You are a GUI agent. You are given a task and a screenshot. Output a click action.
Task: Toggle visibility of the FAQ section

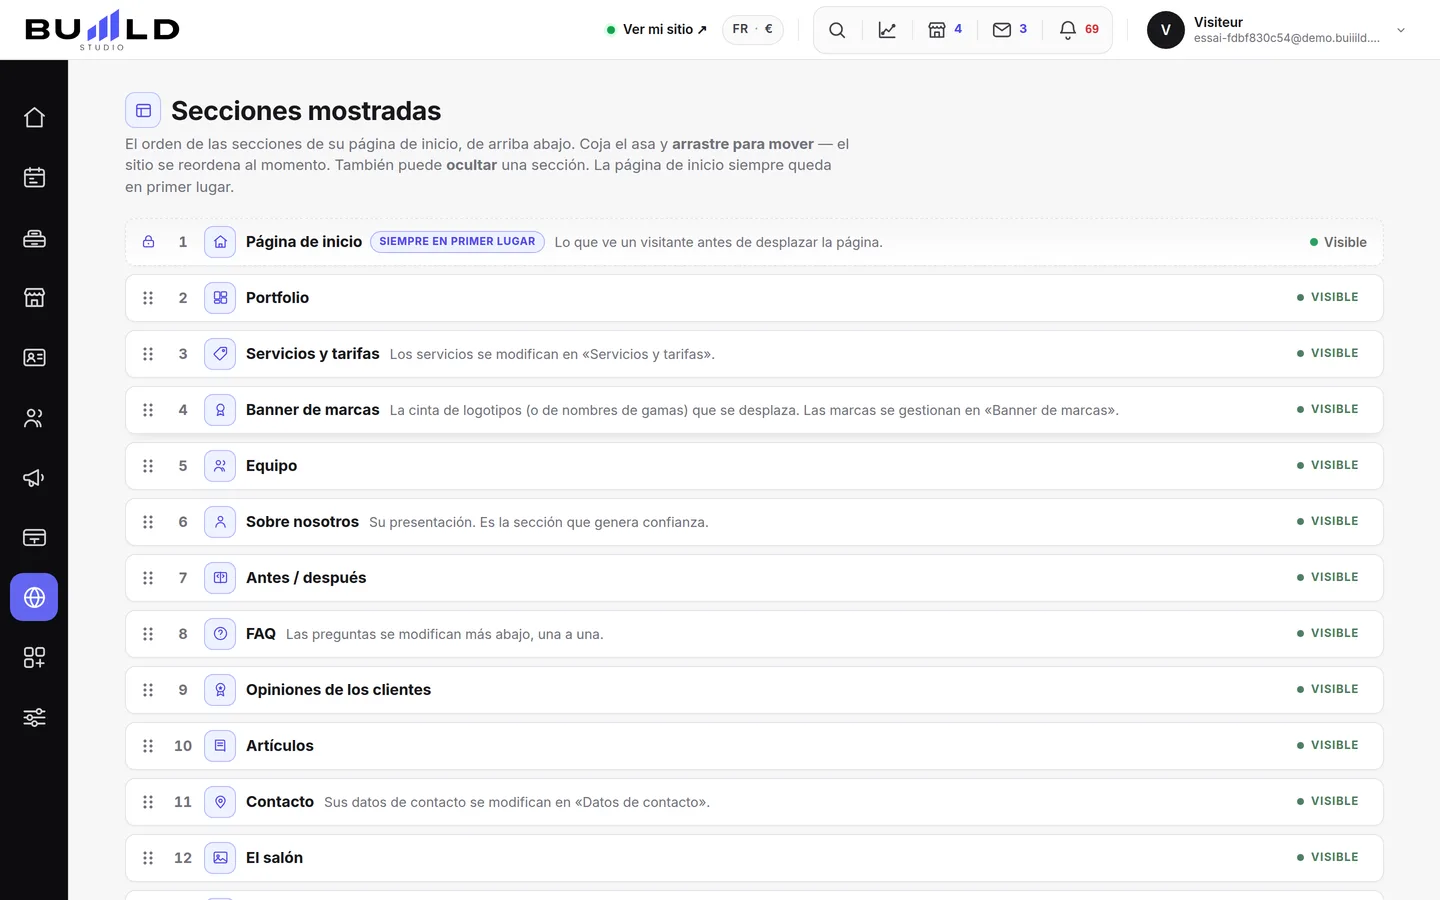click(x=1328, y=634)
